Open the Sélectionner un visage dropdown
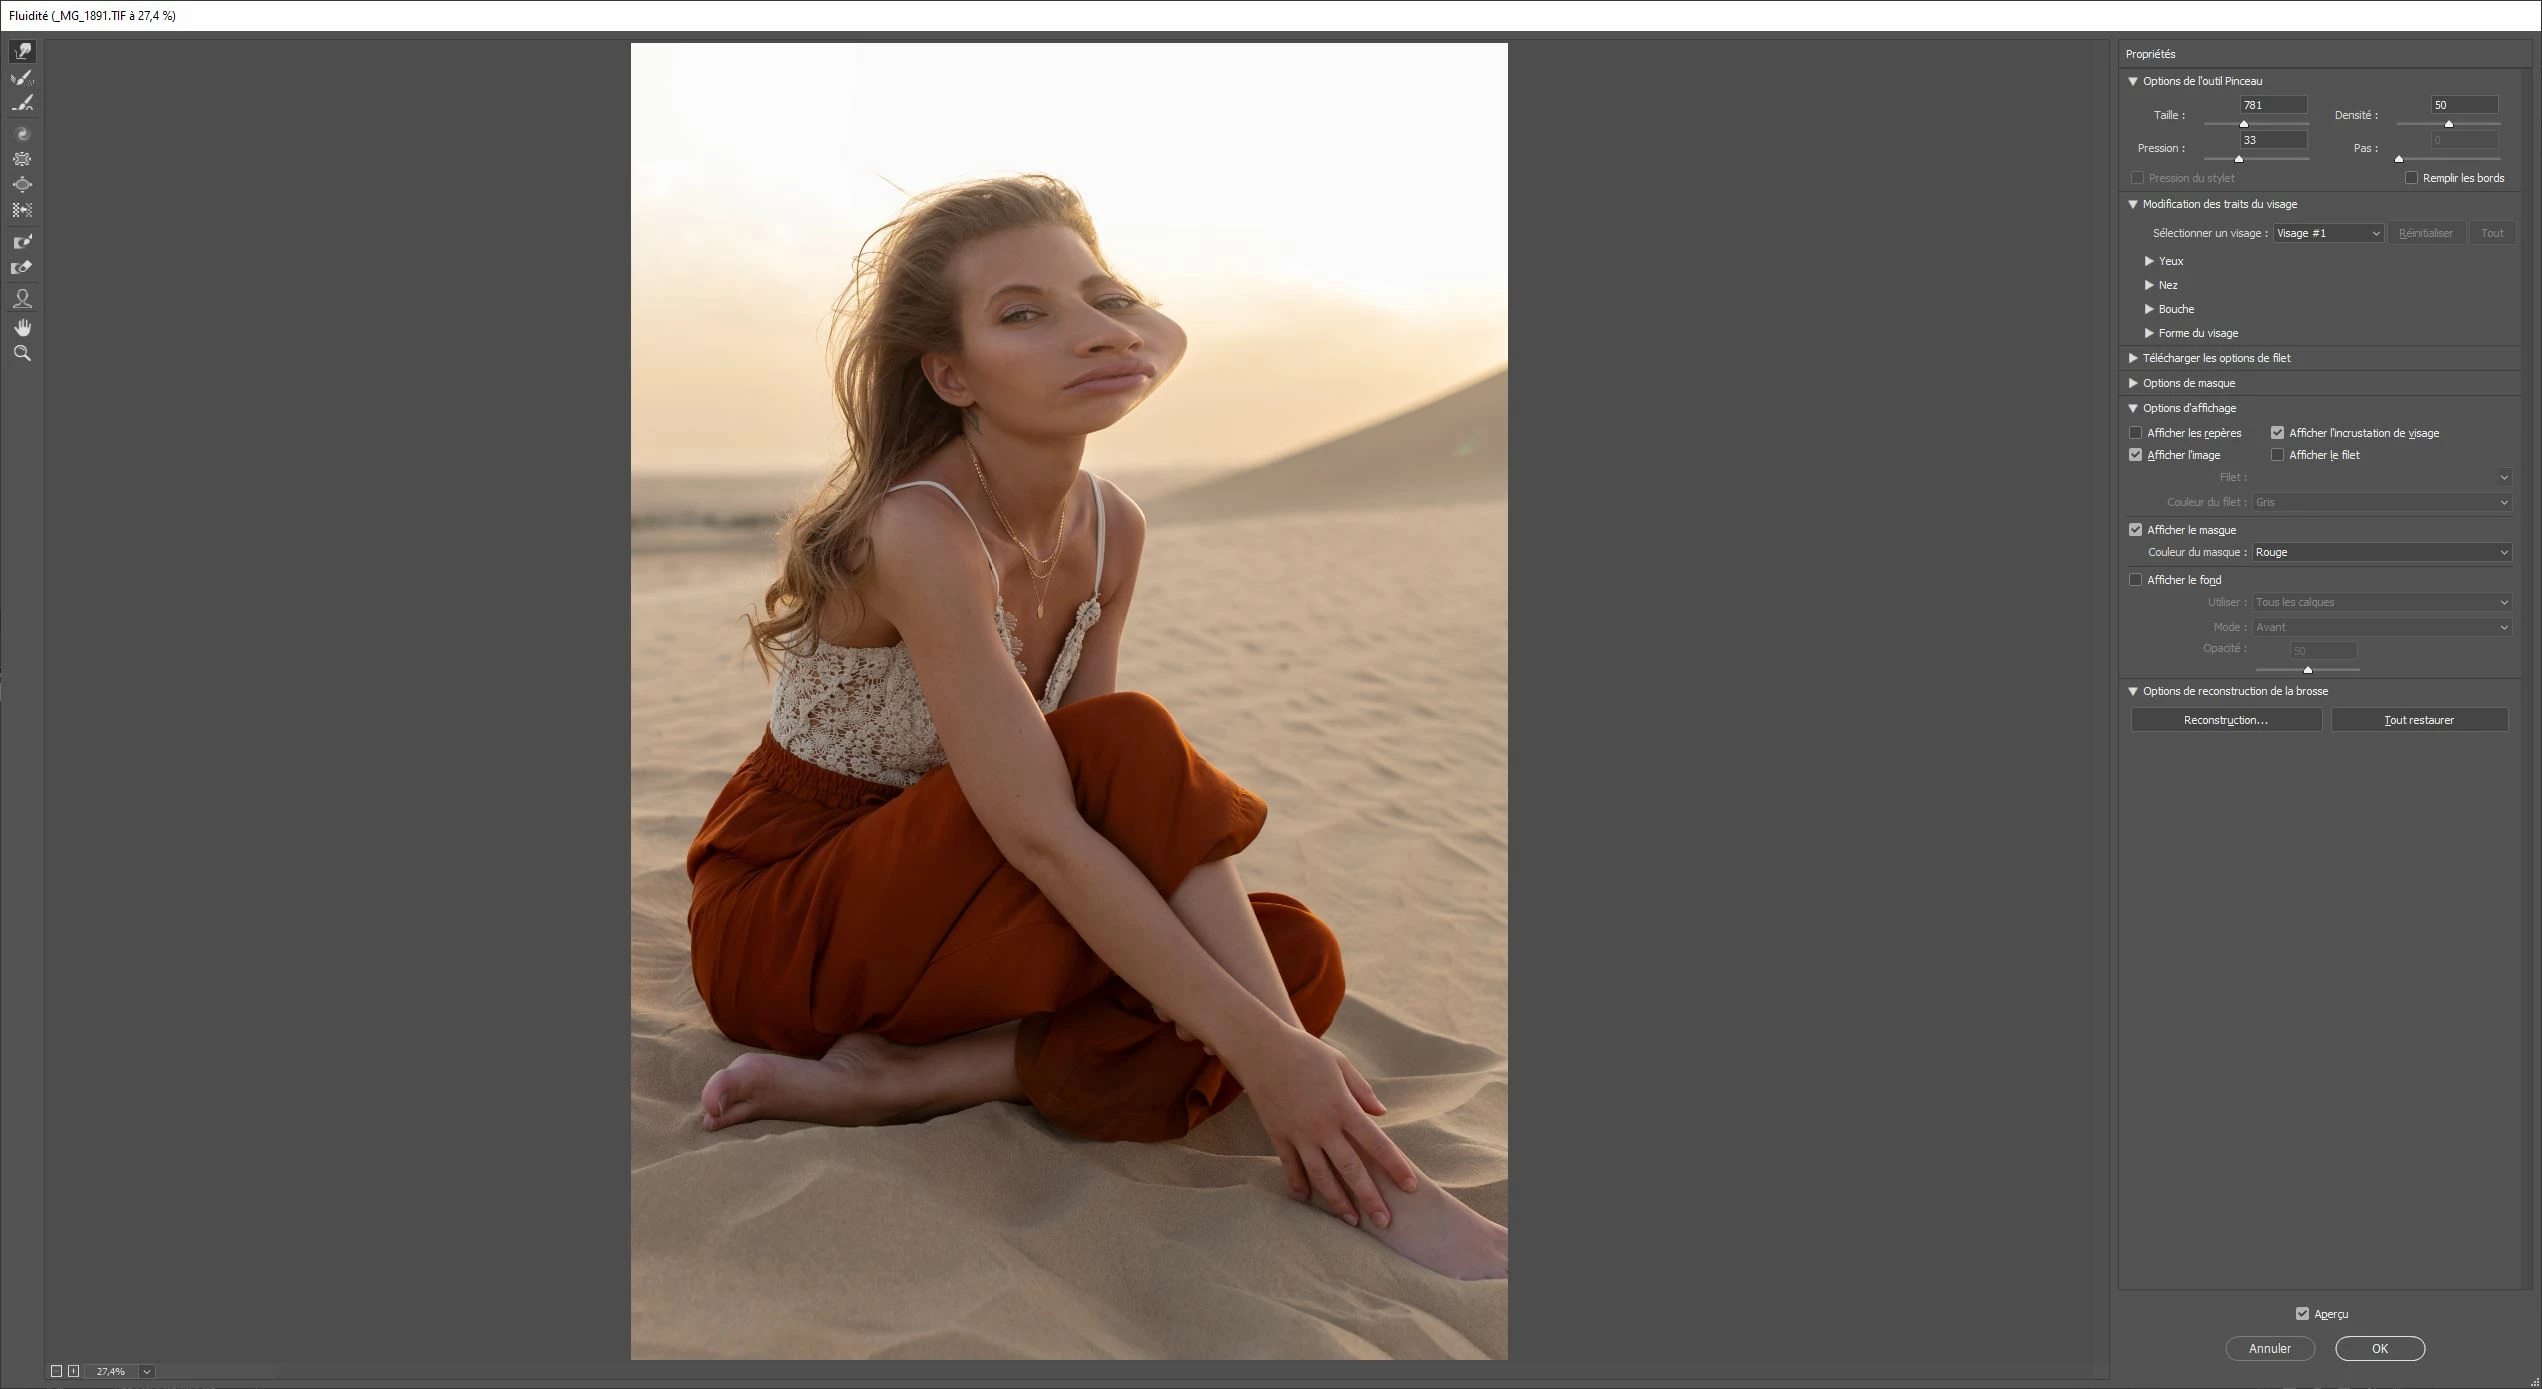The height and width of the screenshot is (1389, 2542). (2328, 233)
